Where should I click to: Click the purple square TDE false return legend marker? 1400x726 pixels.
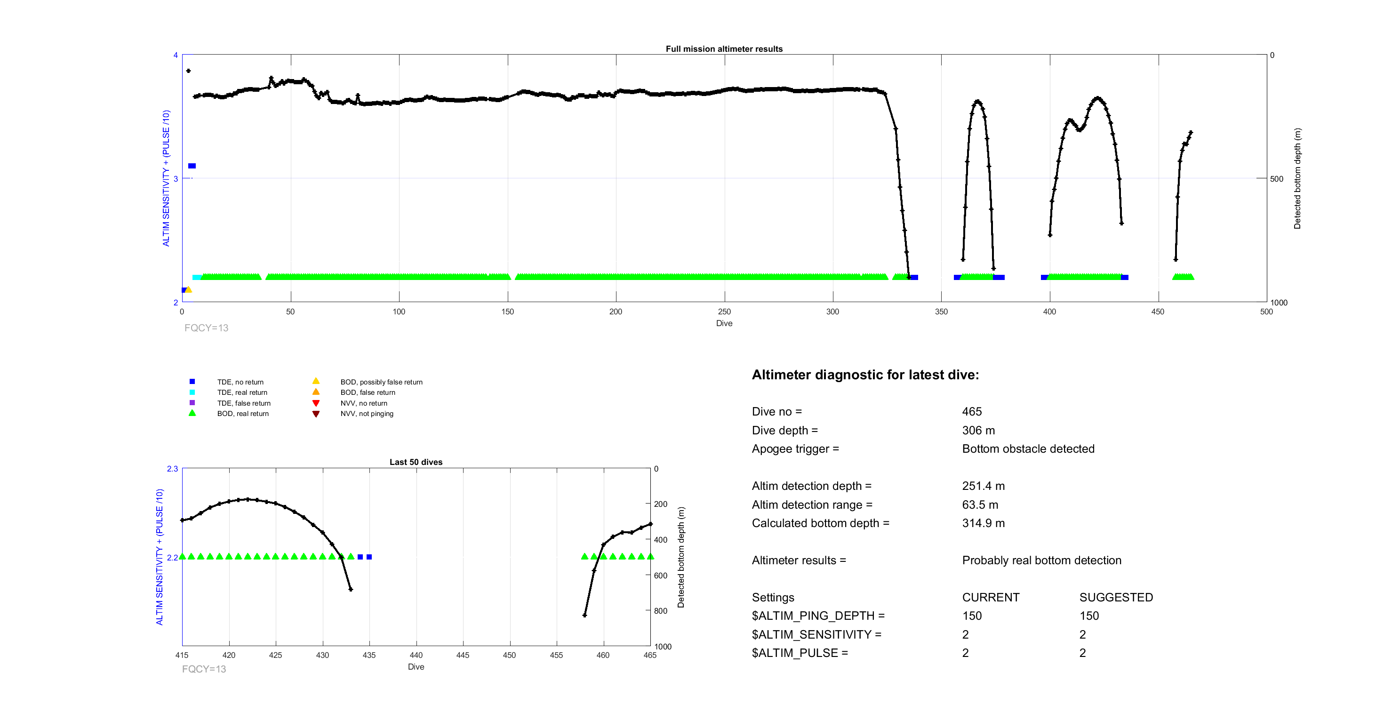(x=192, y=403)
